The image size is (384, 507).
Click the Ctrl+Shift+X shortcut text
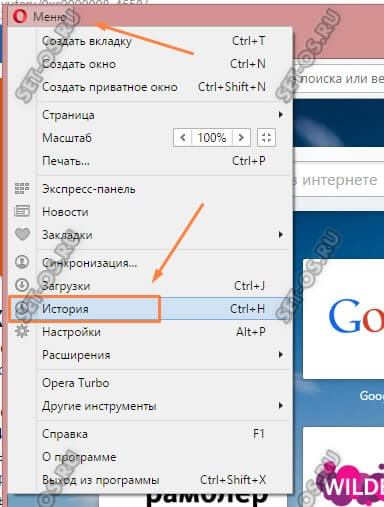pos(233,480)
